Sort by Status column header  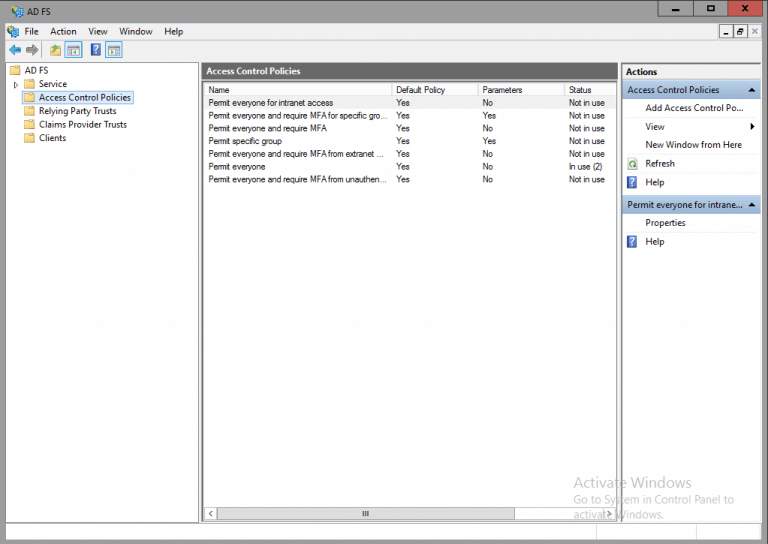[x=590, y=90]
